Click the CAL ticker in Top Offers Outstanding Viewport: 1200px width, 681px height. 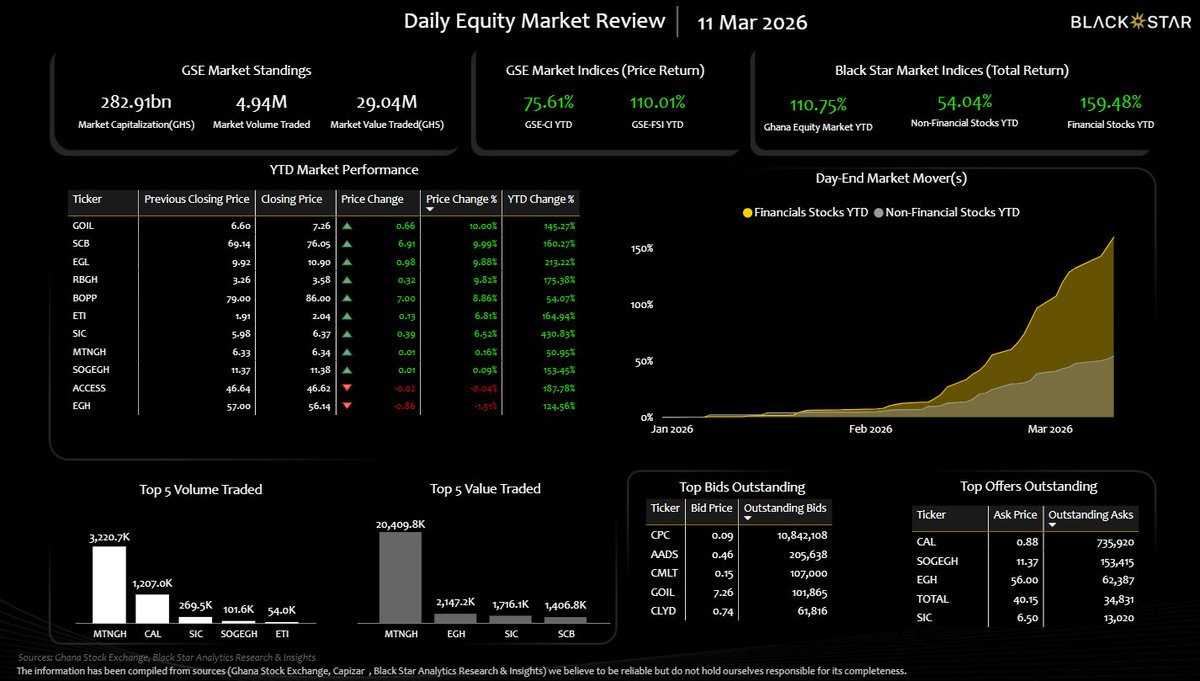[926, 543]
